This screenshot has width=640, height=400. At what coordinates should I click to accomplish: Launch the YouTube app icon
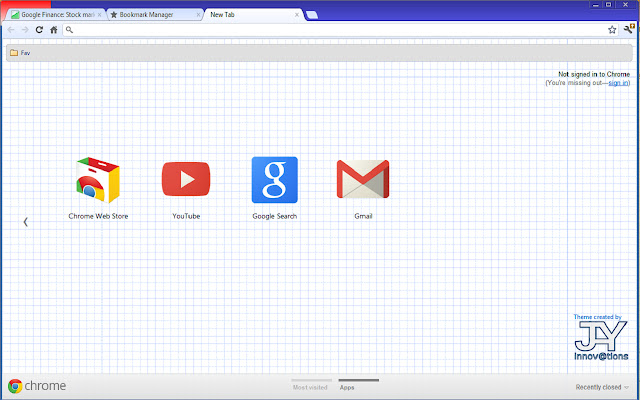pyautogui.click(x=186, y=179)
